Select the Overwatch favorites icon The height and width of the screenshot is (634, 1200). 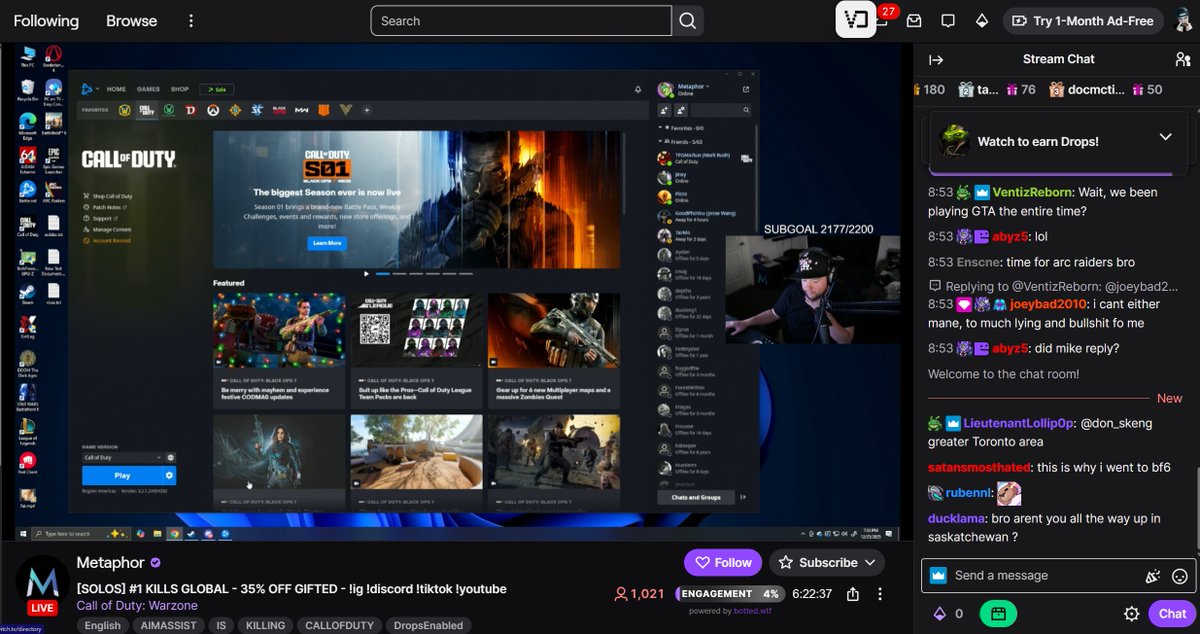coord(213,110)
